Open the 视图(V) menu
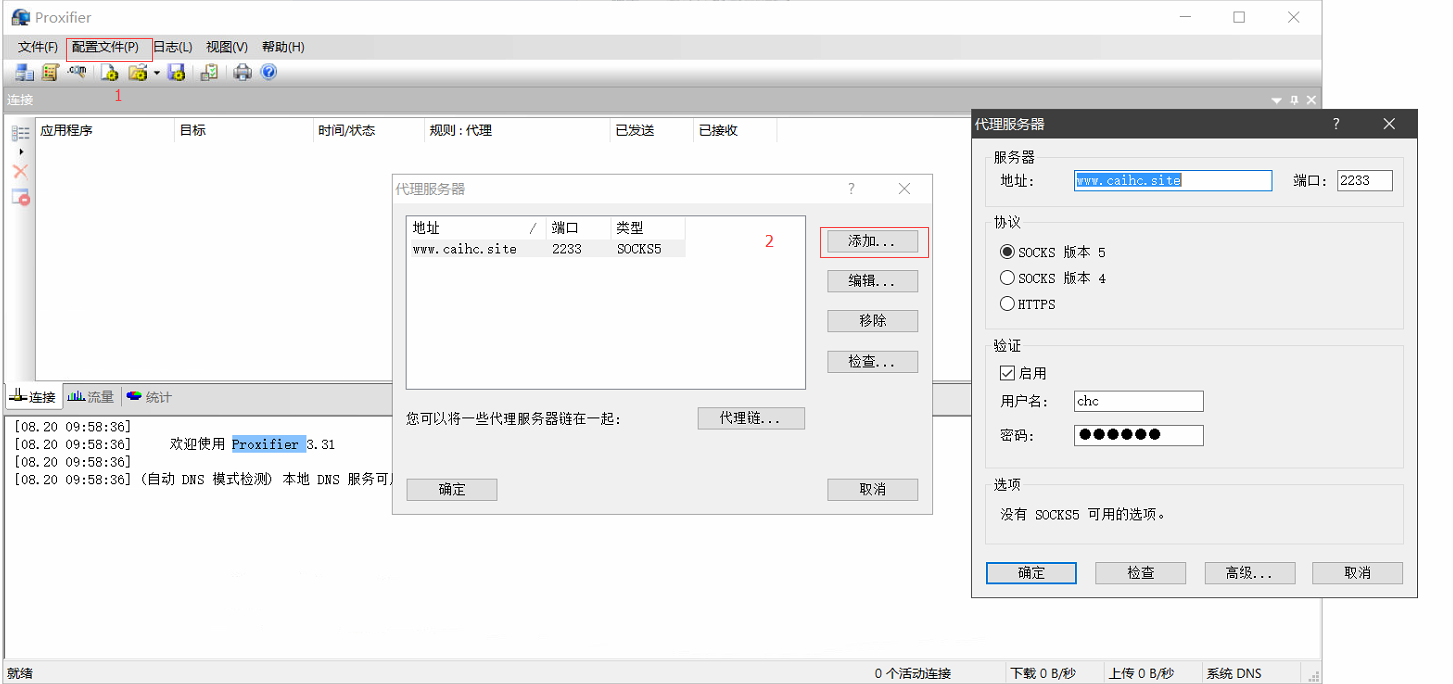Image resolution: width=1453 pixels, height=684 pixels. (x=227, y=47)
